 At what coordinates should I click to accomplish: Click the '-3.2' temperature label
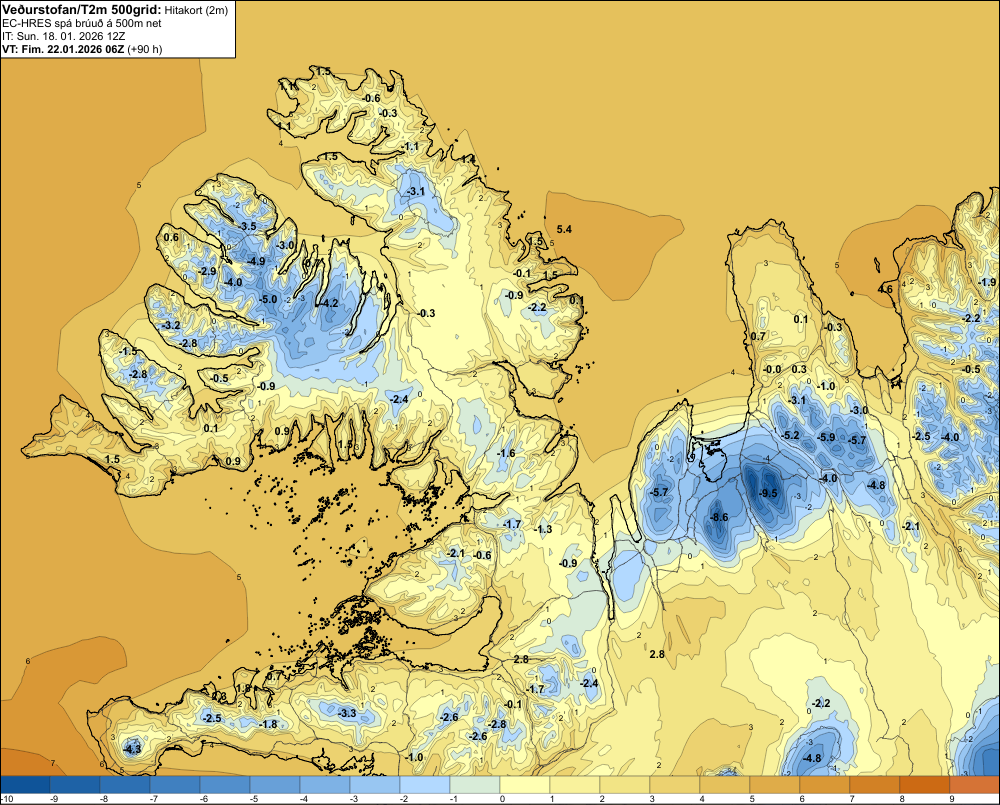171,325
